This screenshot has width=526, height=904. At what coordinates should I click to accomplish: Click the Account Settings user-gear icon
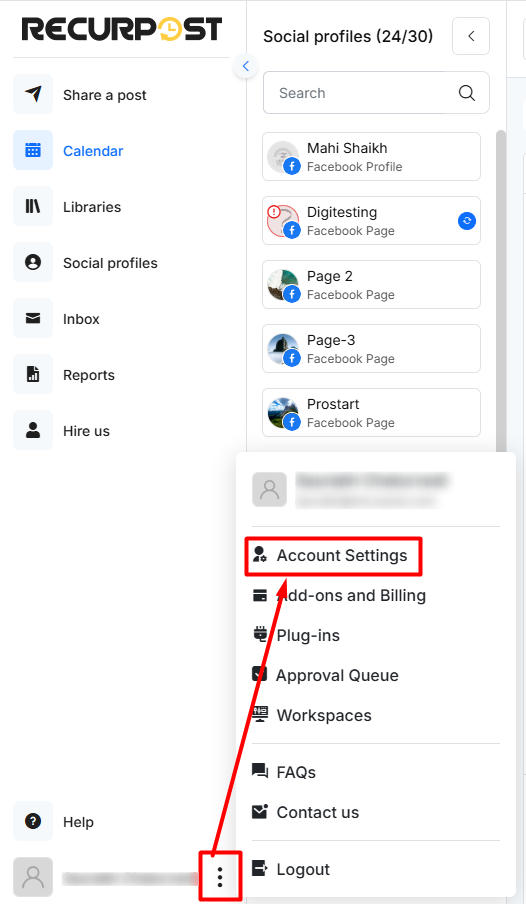tap(260, 555)
